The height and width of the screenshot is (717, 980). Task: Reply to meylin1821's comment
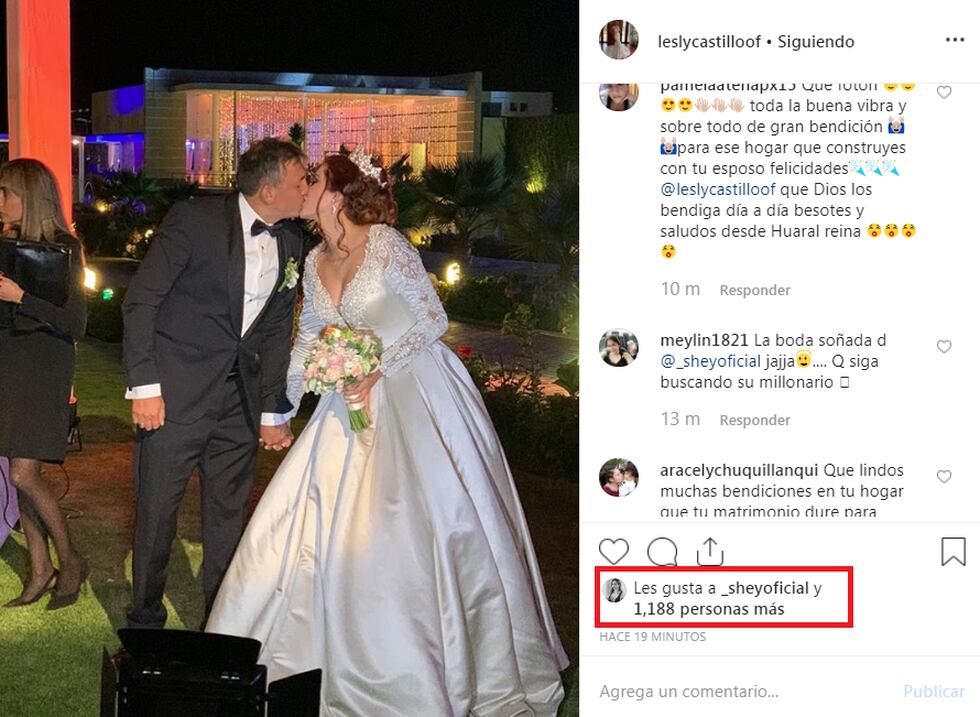755,420
